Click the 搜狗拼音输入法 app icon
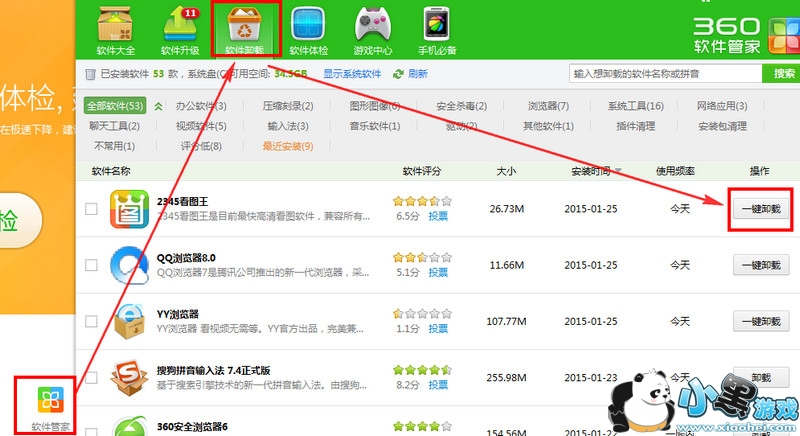Viewport: 800px width, 436px height. (129, 377)
